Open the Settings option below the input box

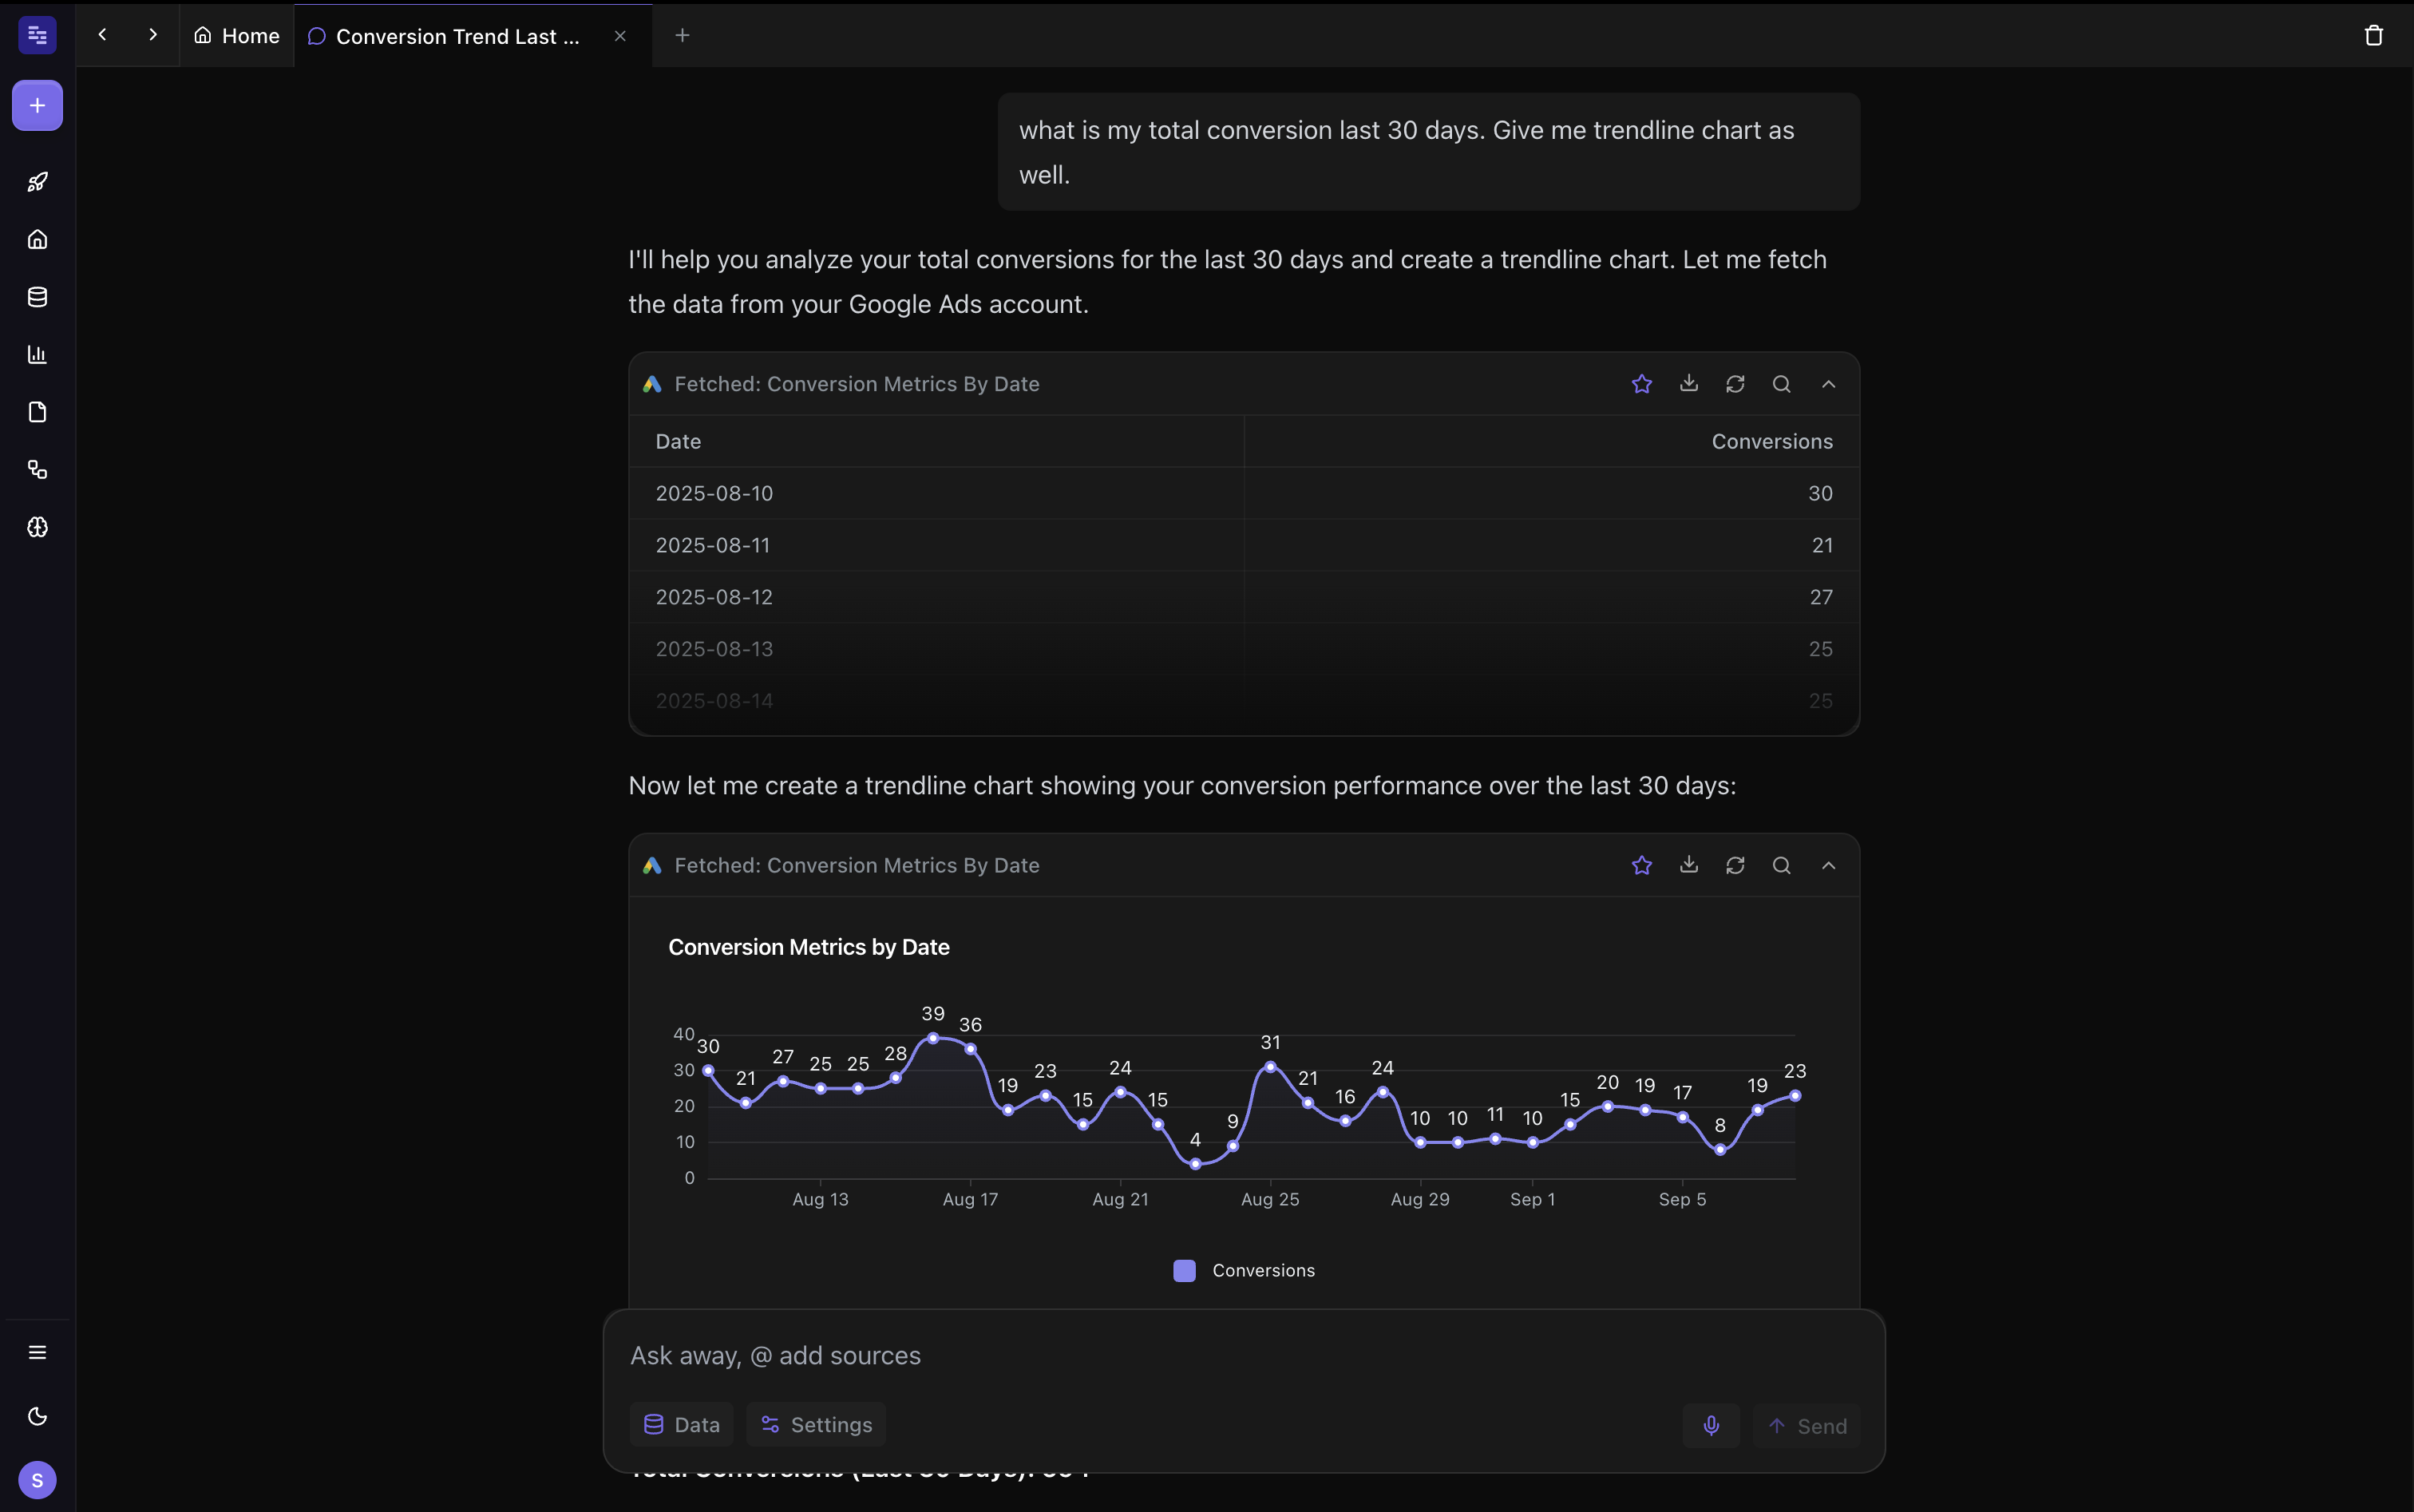[815, 1424]
